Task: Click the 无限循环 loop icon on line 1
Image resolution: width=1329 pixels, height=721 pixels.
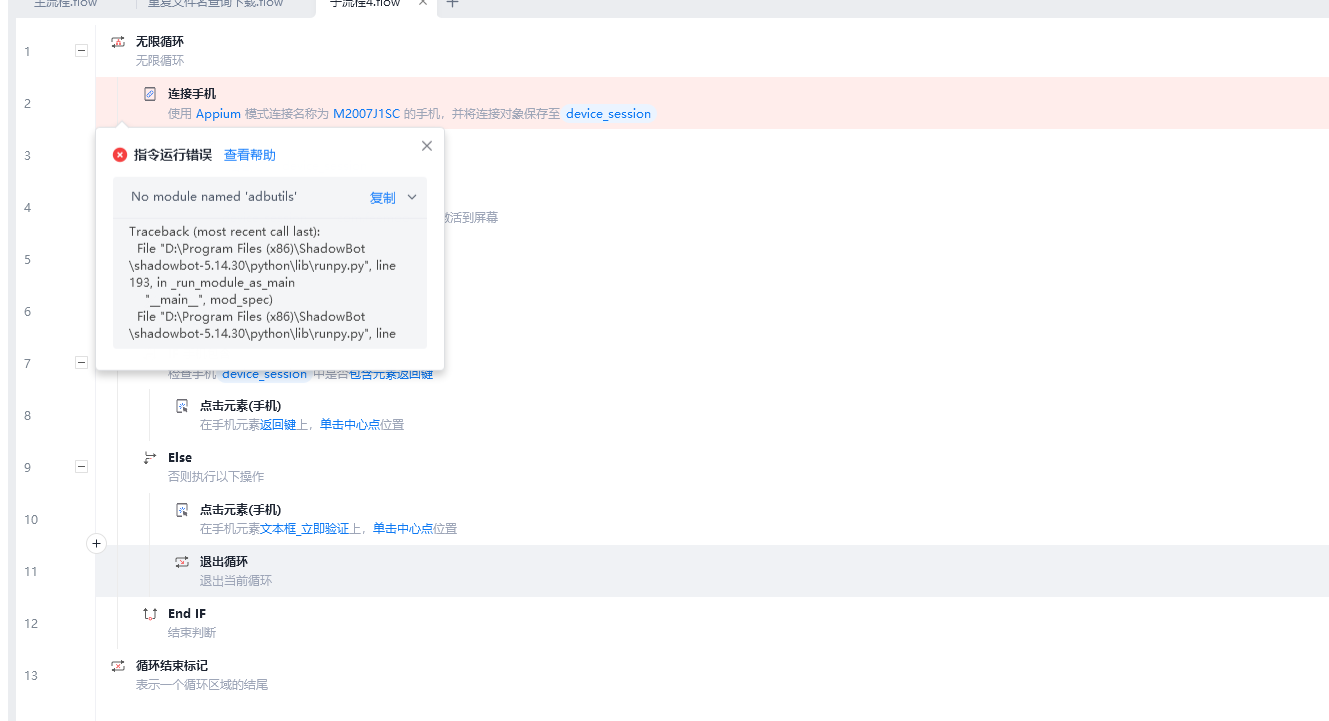Action: click(118, 42)
